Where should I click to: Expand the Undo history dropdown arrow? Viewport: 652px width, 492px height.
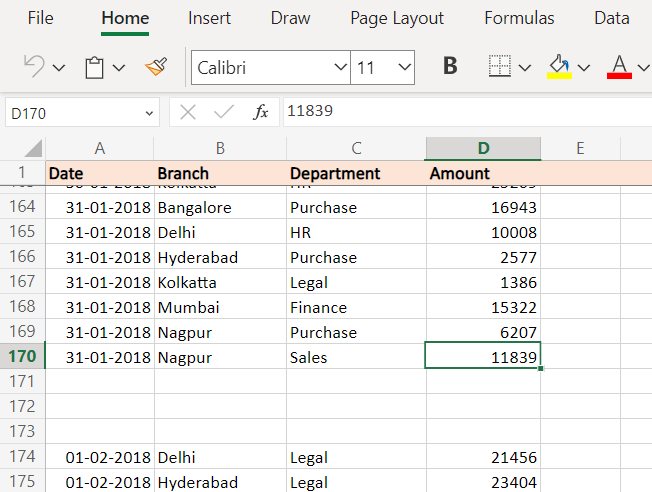pos(59,68)
